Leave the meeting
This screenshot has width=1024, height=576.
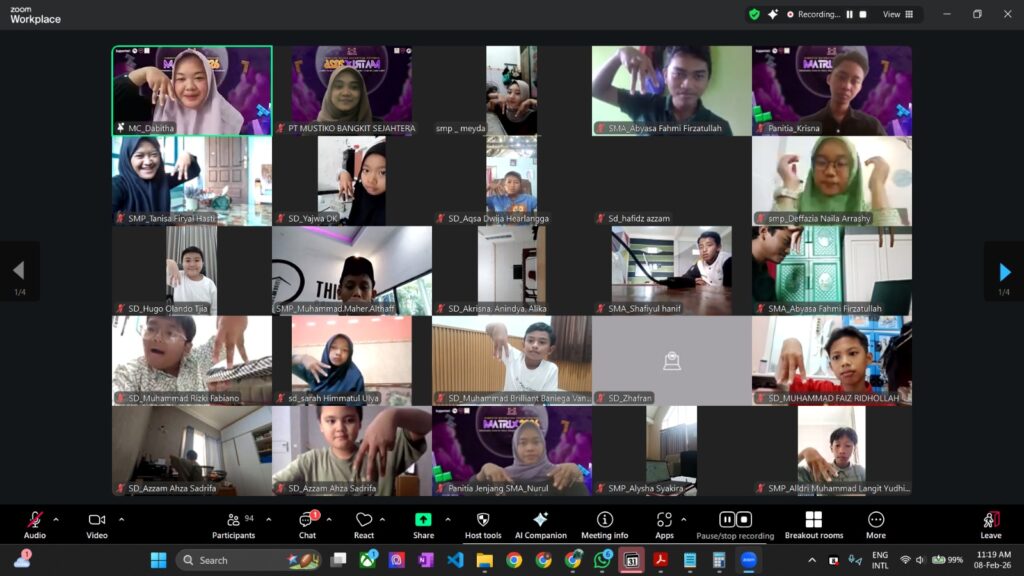991,520
